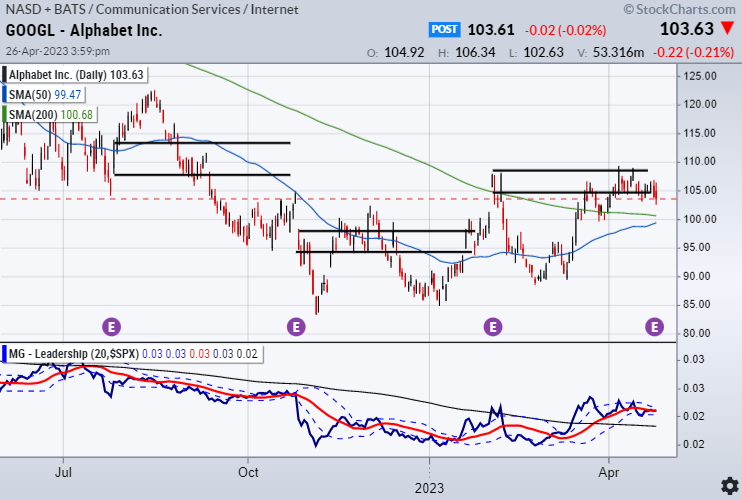Click the rightmost earnings E marker in April
Viewport: 742px width, 500px height.
click(x=655, y=325)
